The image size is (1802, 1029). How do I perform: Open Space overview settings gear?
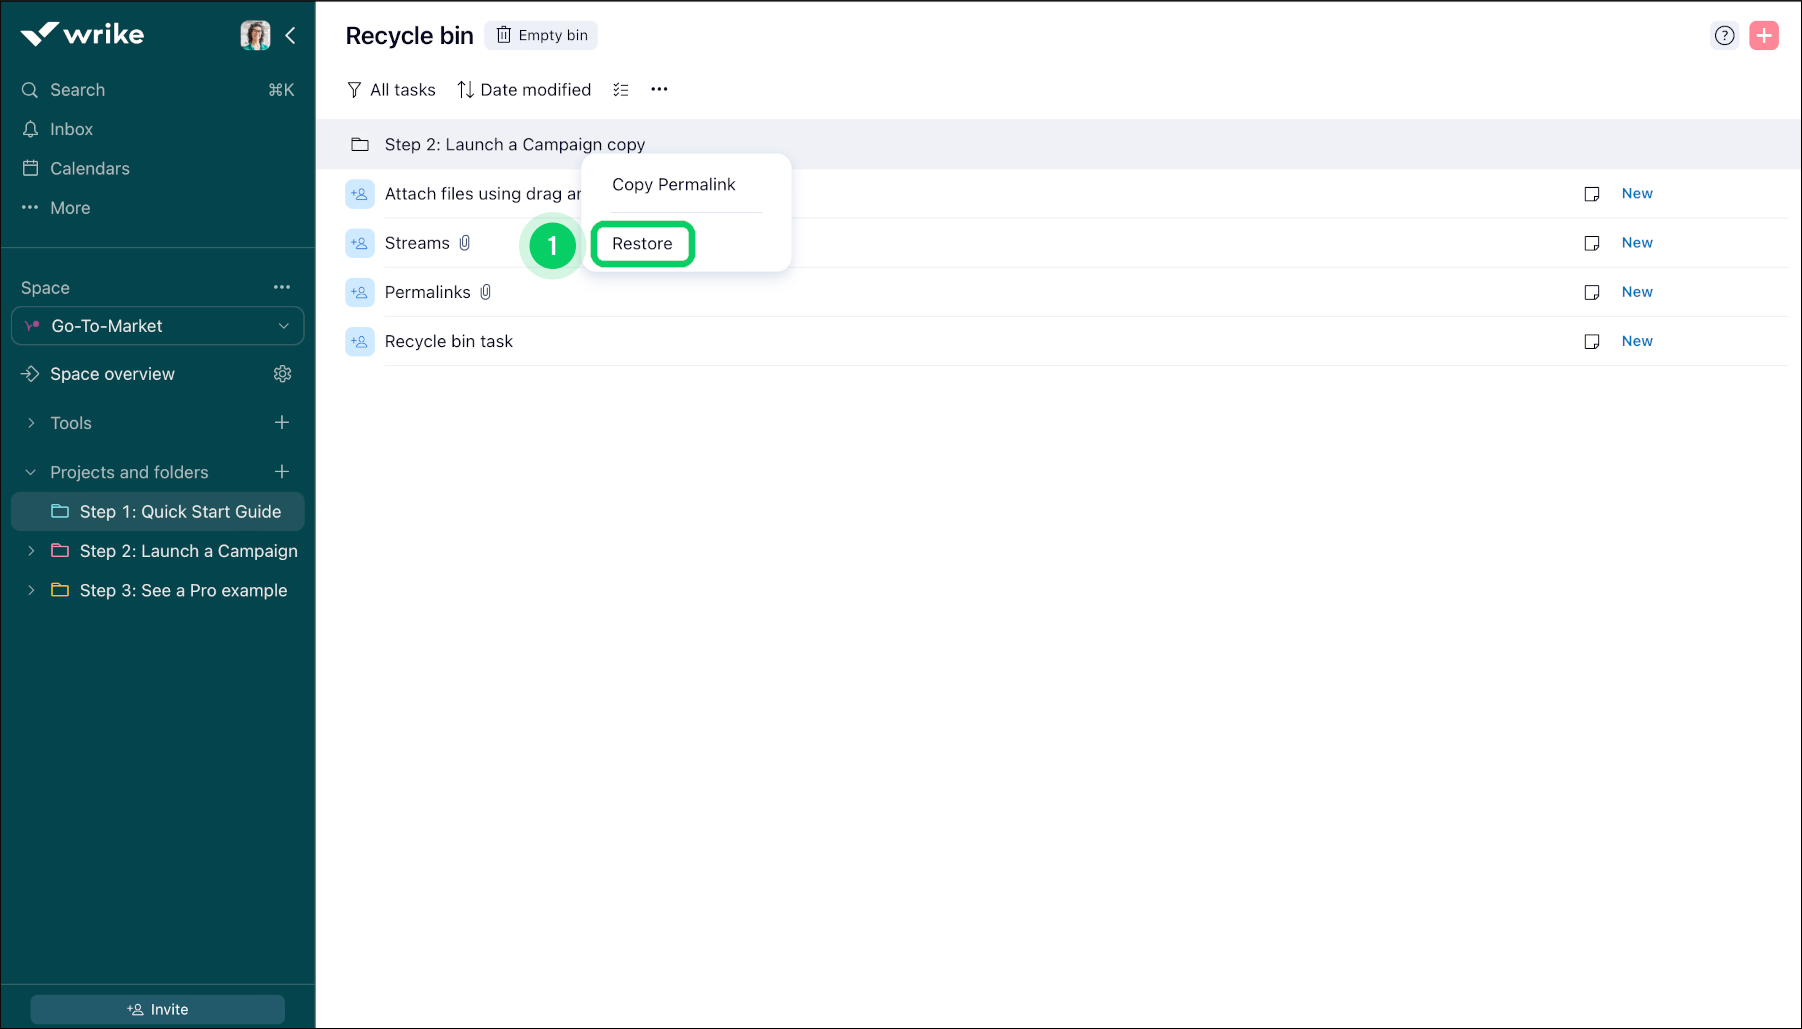click(x=282, y=373)
